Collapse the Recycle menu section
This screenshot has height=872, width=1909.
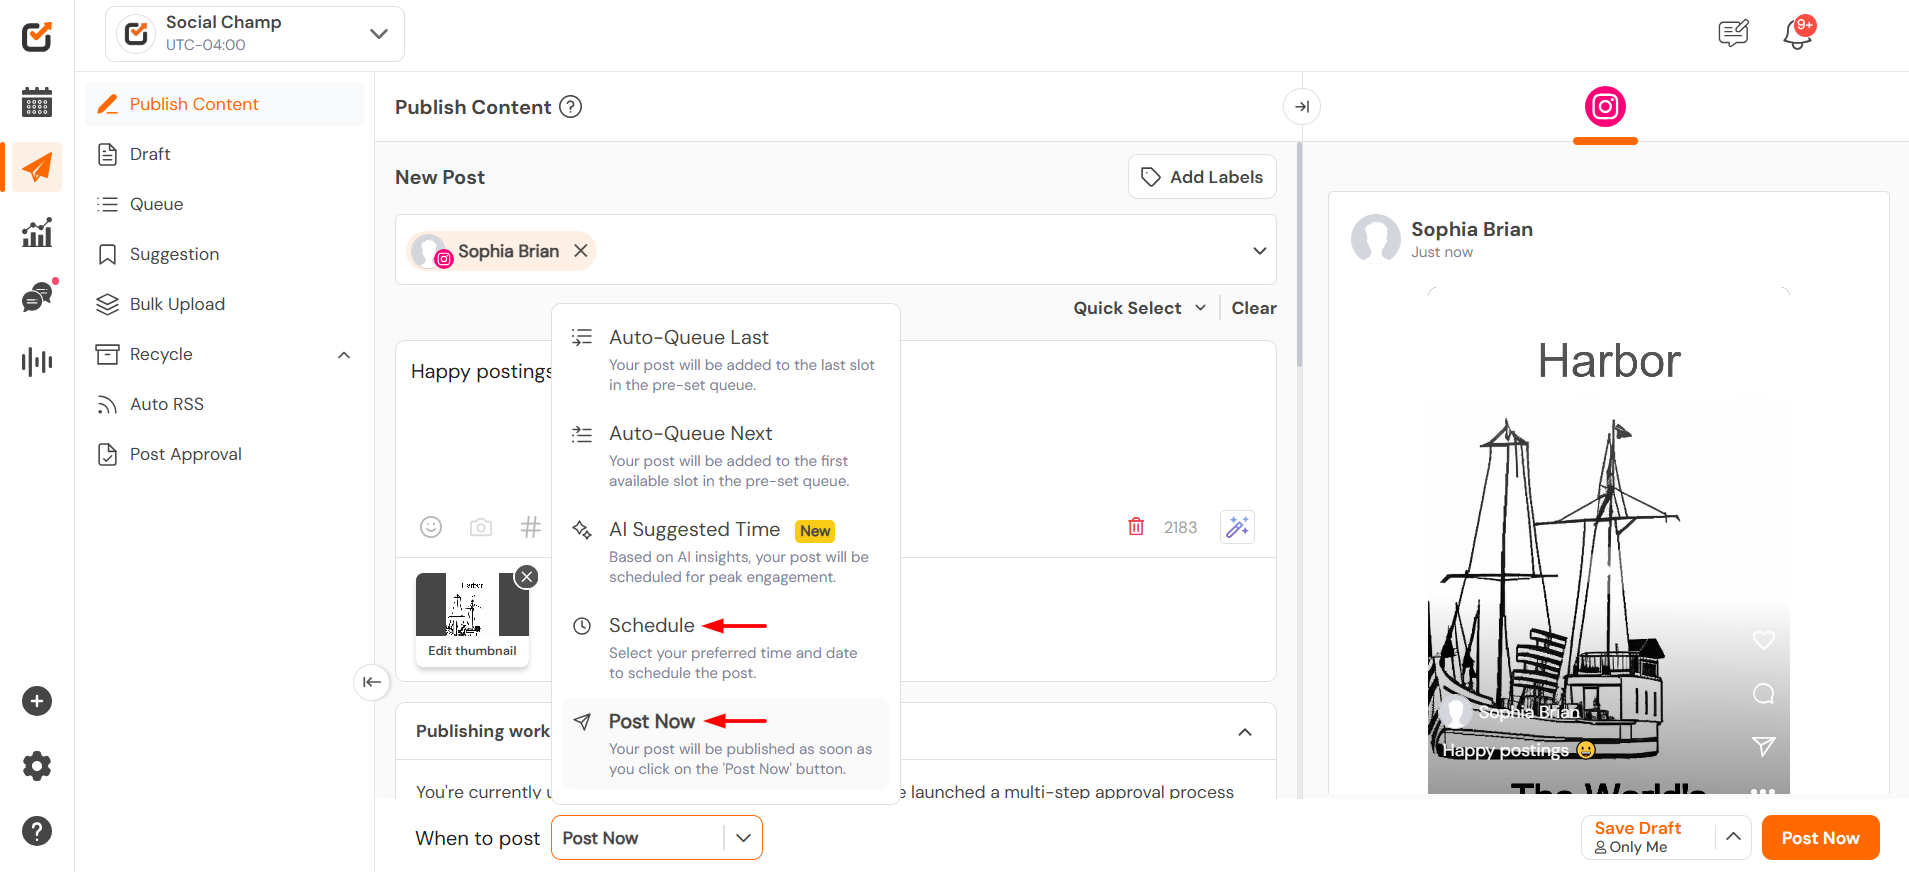click(344, 355)
